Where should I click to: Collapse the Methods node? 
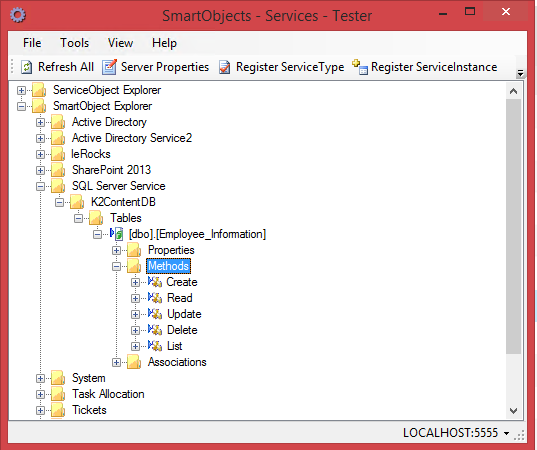pos(116,266)
